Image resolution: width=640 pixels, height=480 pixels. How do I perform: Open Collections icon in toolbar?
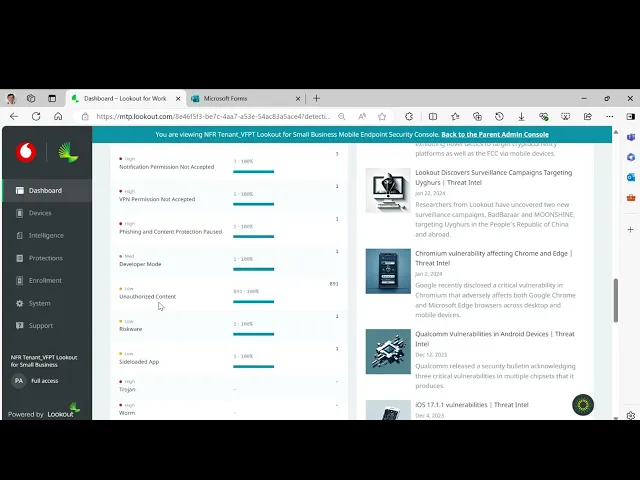(x=477, y=117)
